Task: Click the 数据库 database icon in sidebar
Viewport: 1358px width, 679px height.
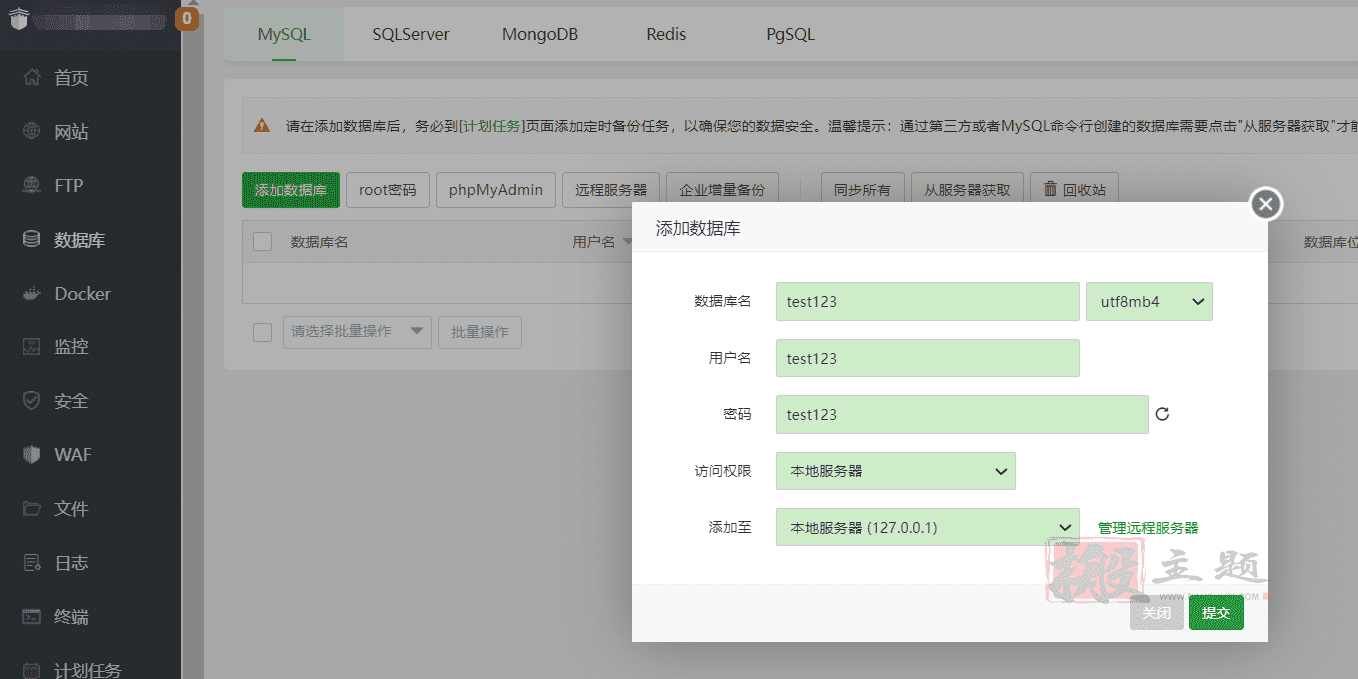Action: [32, 240]
